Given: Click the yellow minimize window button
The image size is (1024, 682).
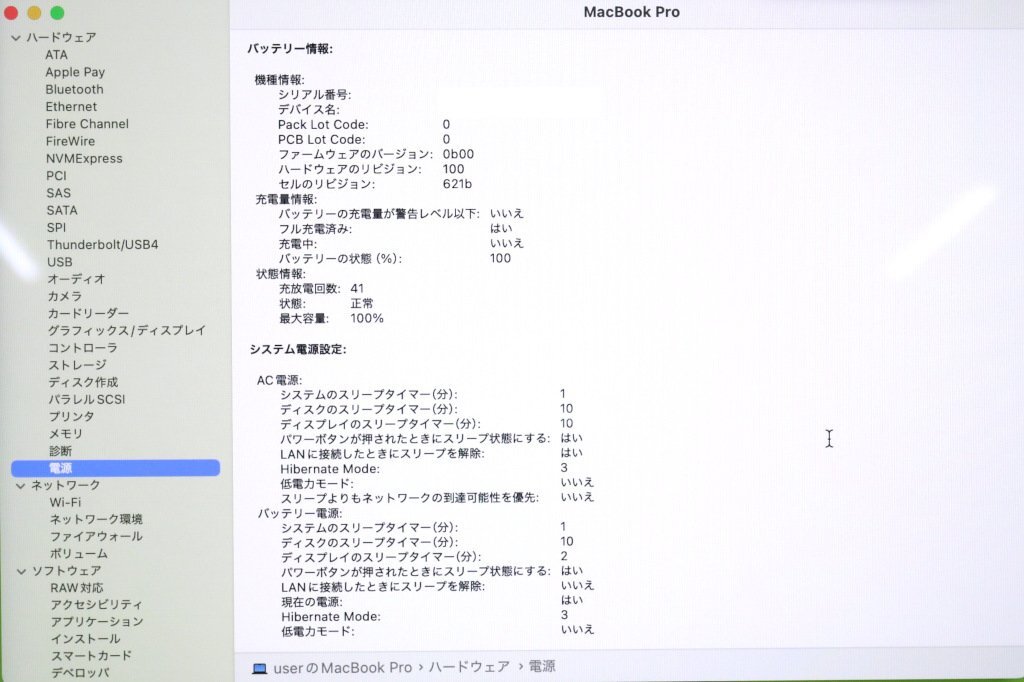Looking at the screenshot, I should point(34,12).
